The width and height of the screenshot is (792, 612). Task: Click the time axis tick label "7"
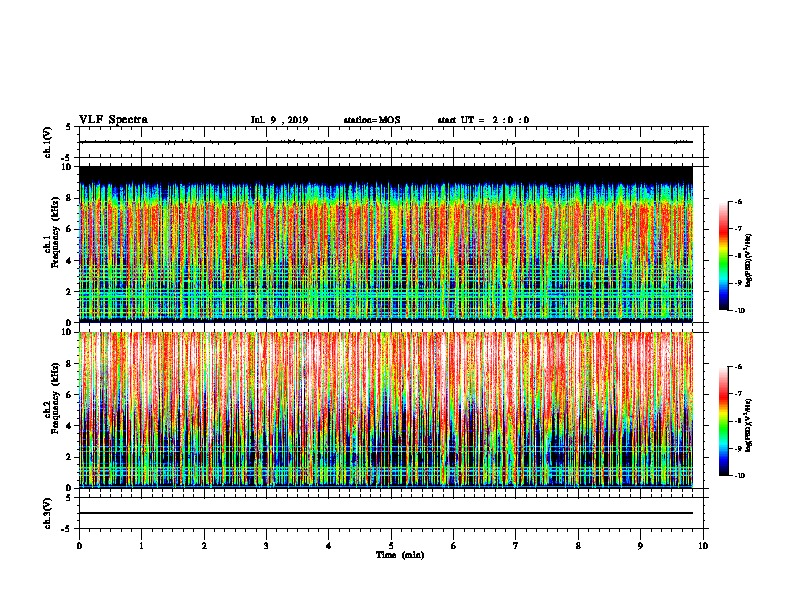(x=516, y=546)
